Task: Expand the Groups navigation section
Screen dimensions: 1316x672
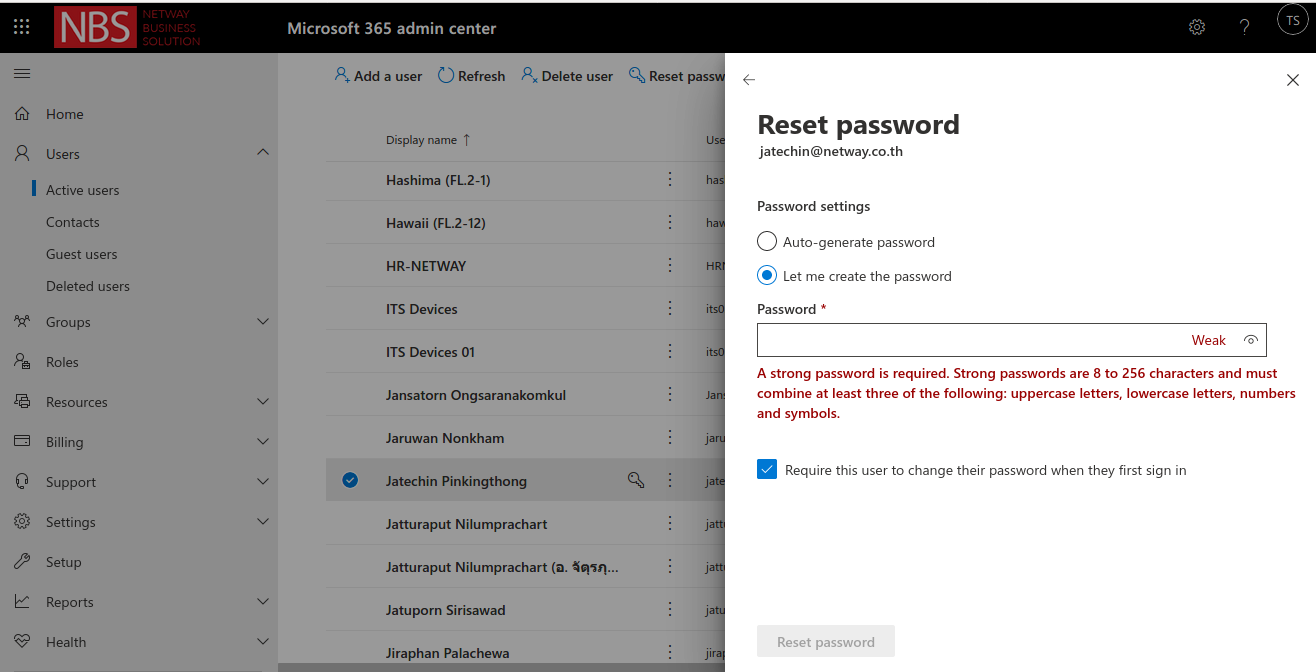Action: [x=263, y=322]
